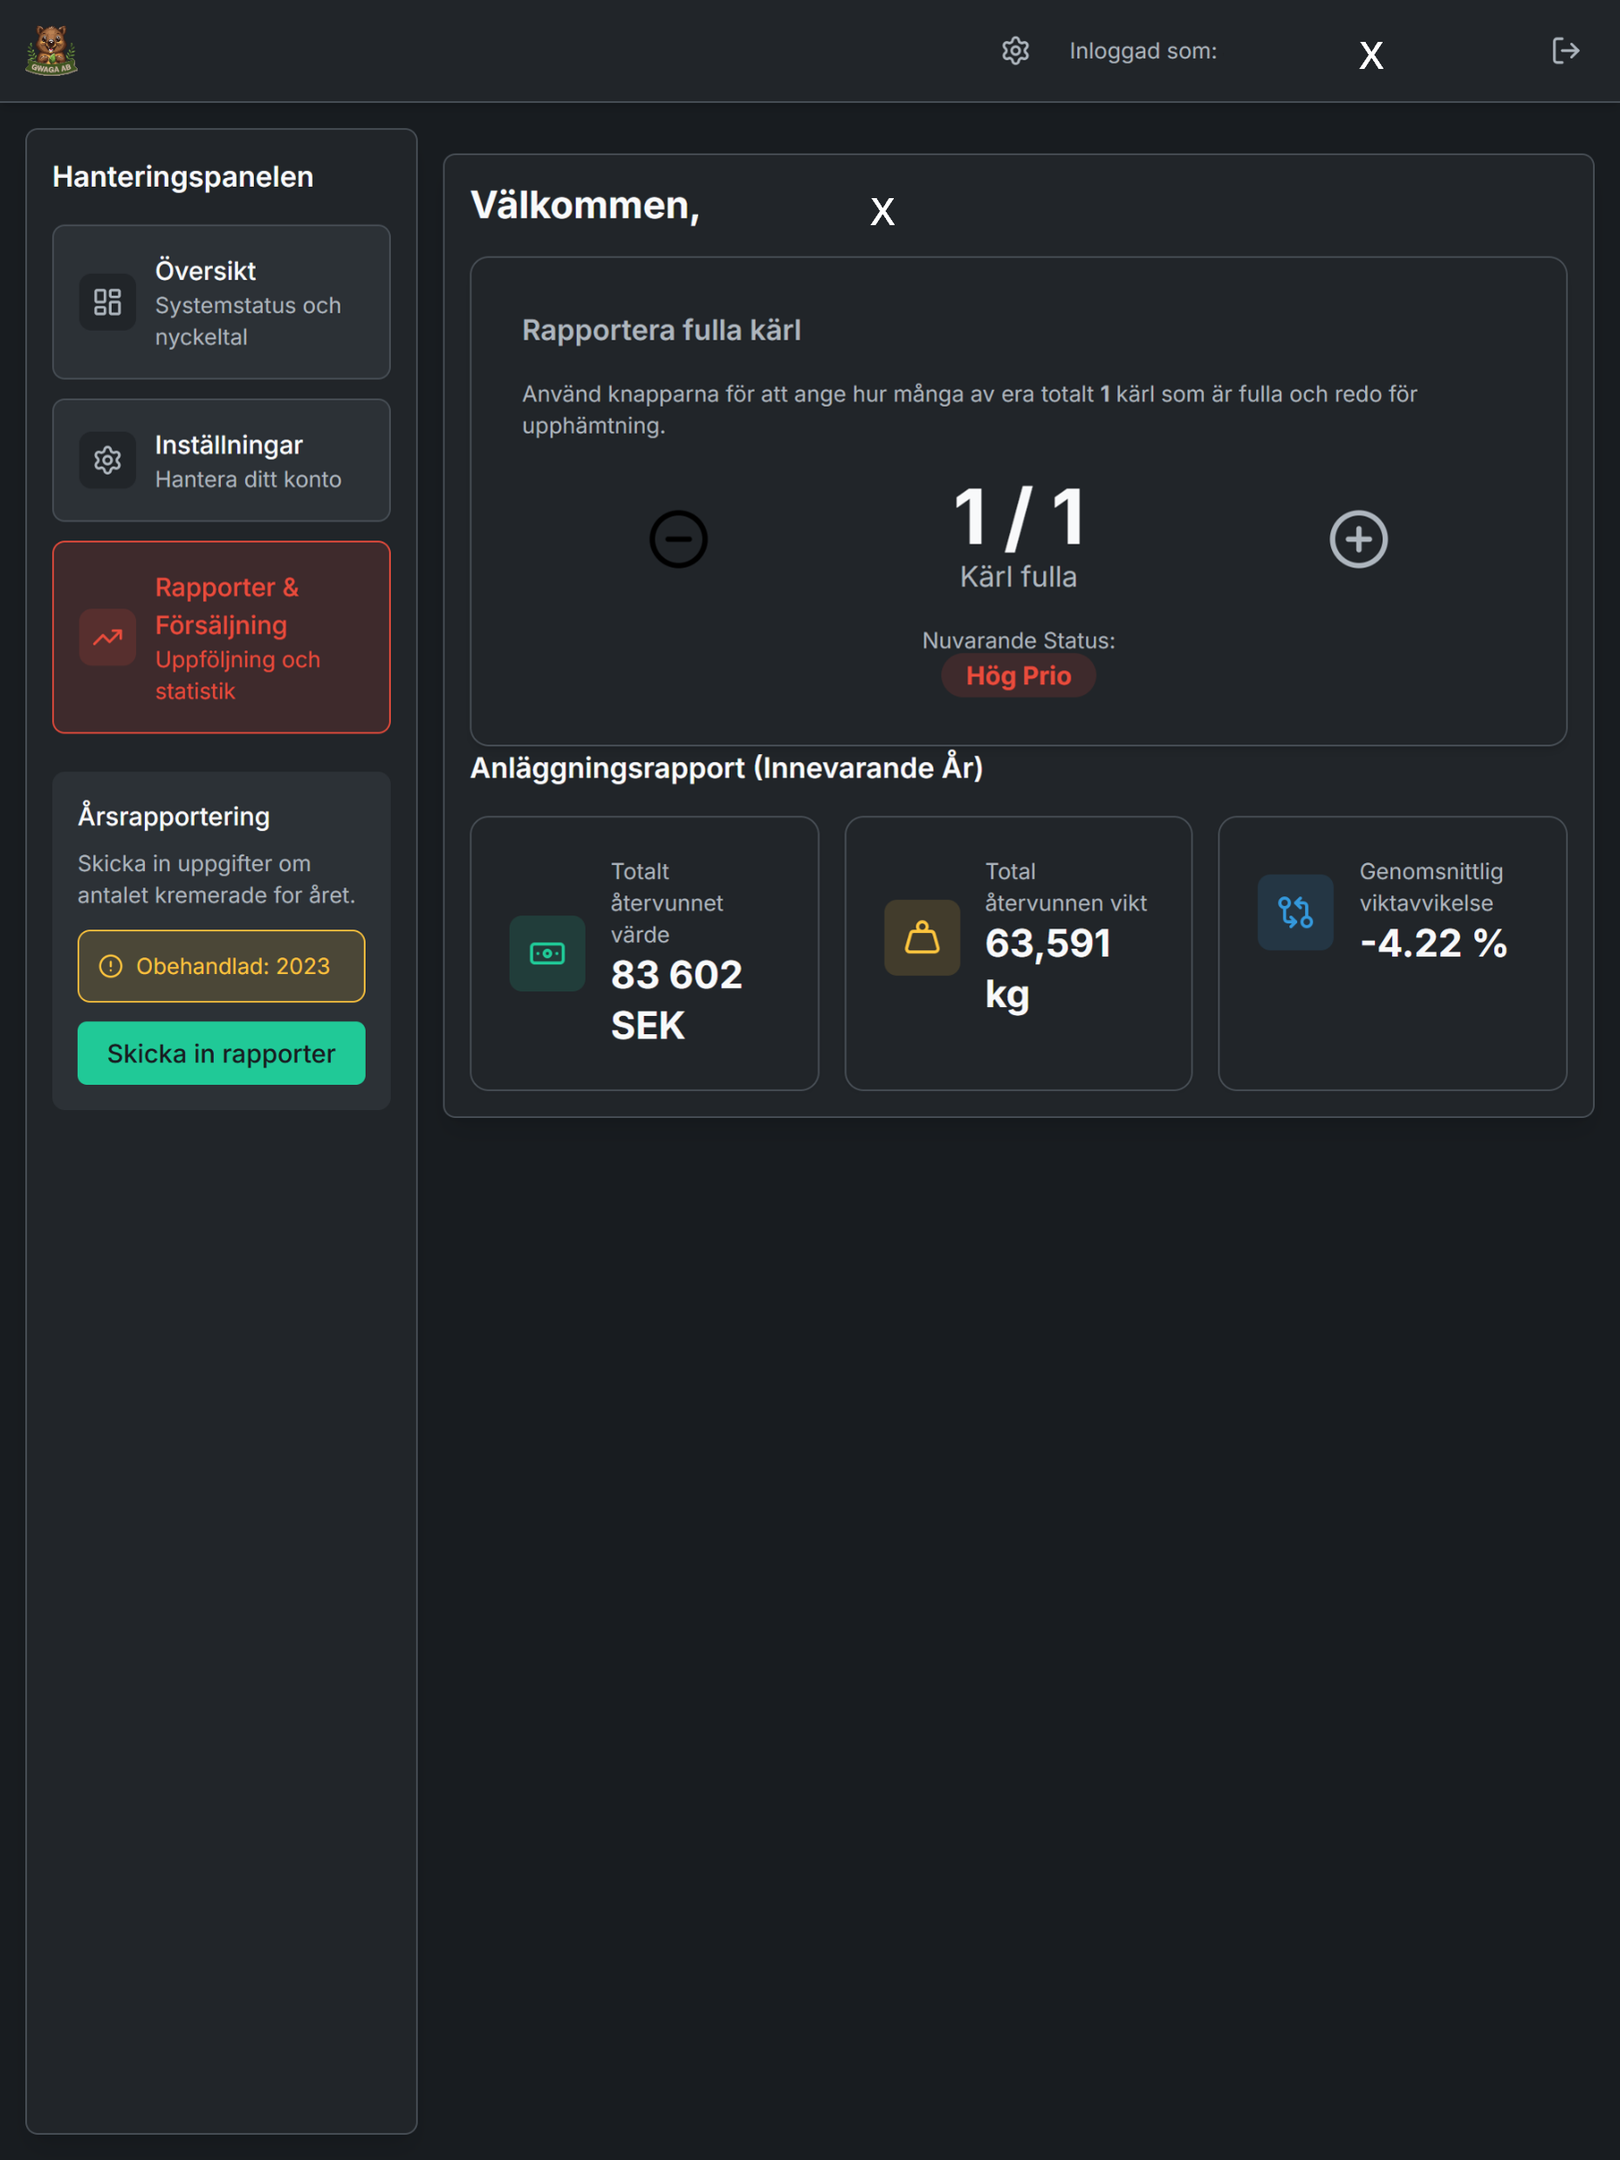Click the Inställningar gear icon in sidebar

pyautogui.click(x=107, y=460)
